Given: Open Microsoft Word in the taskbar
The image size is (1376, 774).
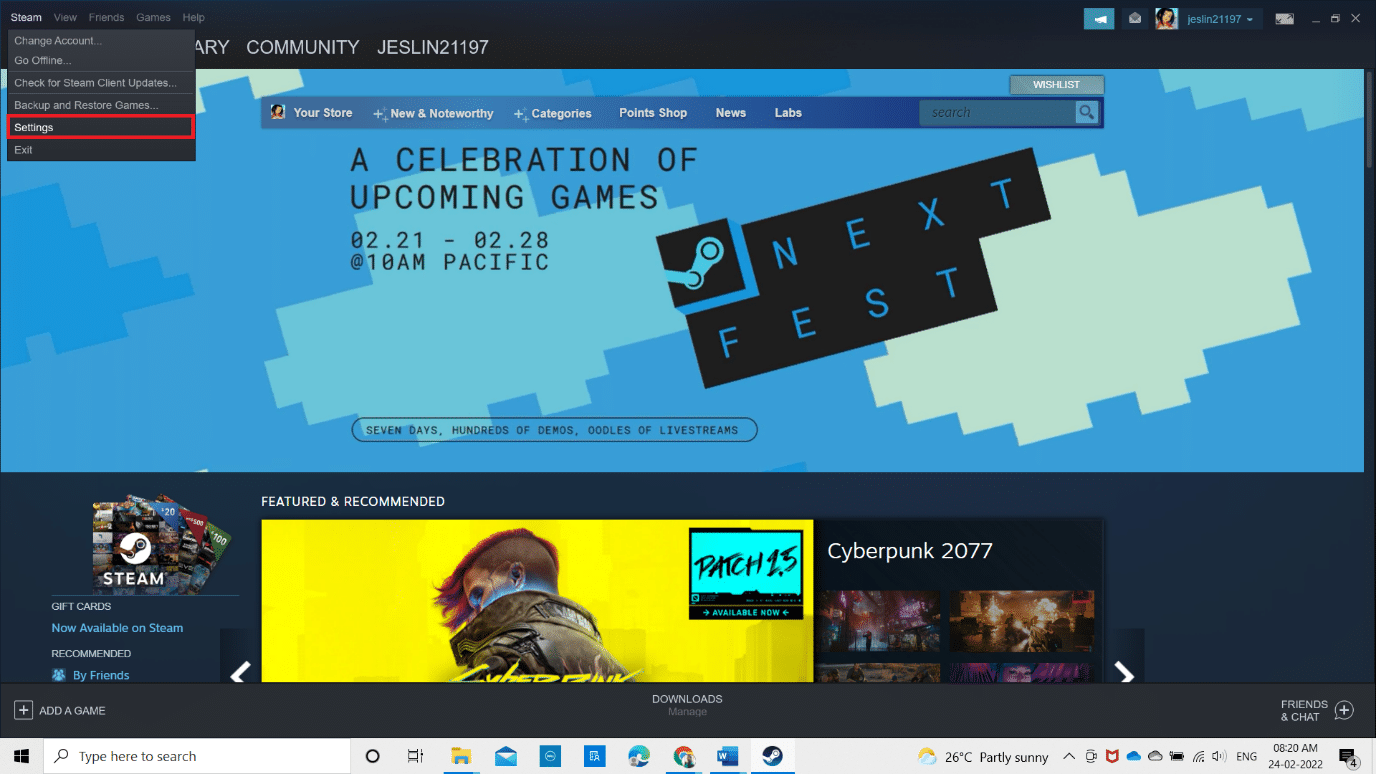Looking at the screenshot, I should click(727, 756).
